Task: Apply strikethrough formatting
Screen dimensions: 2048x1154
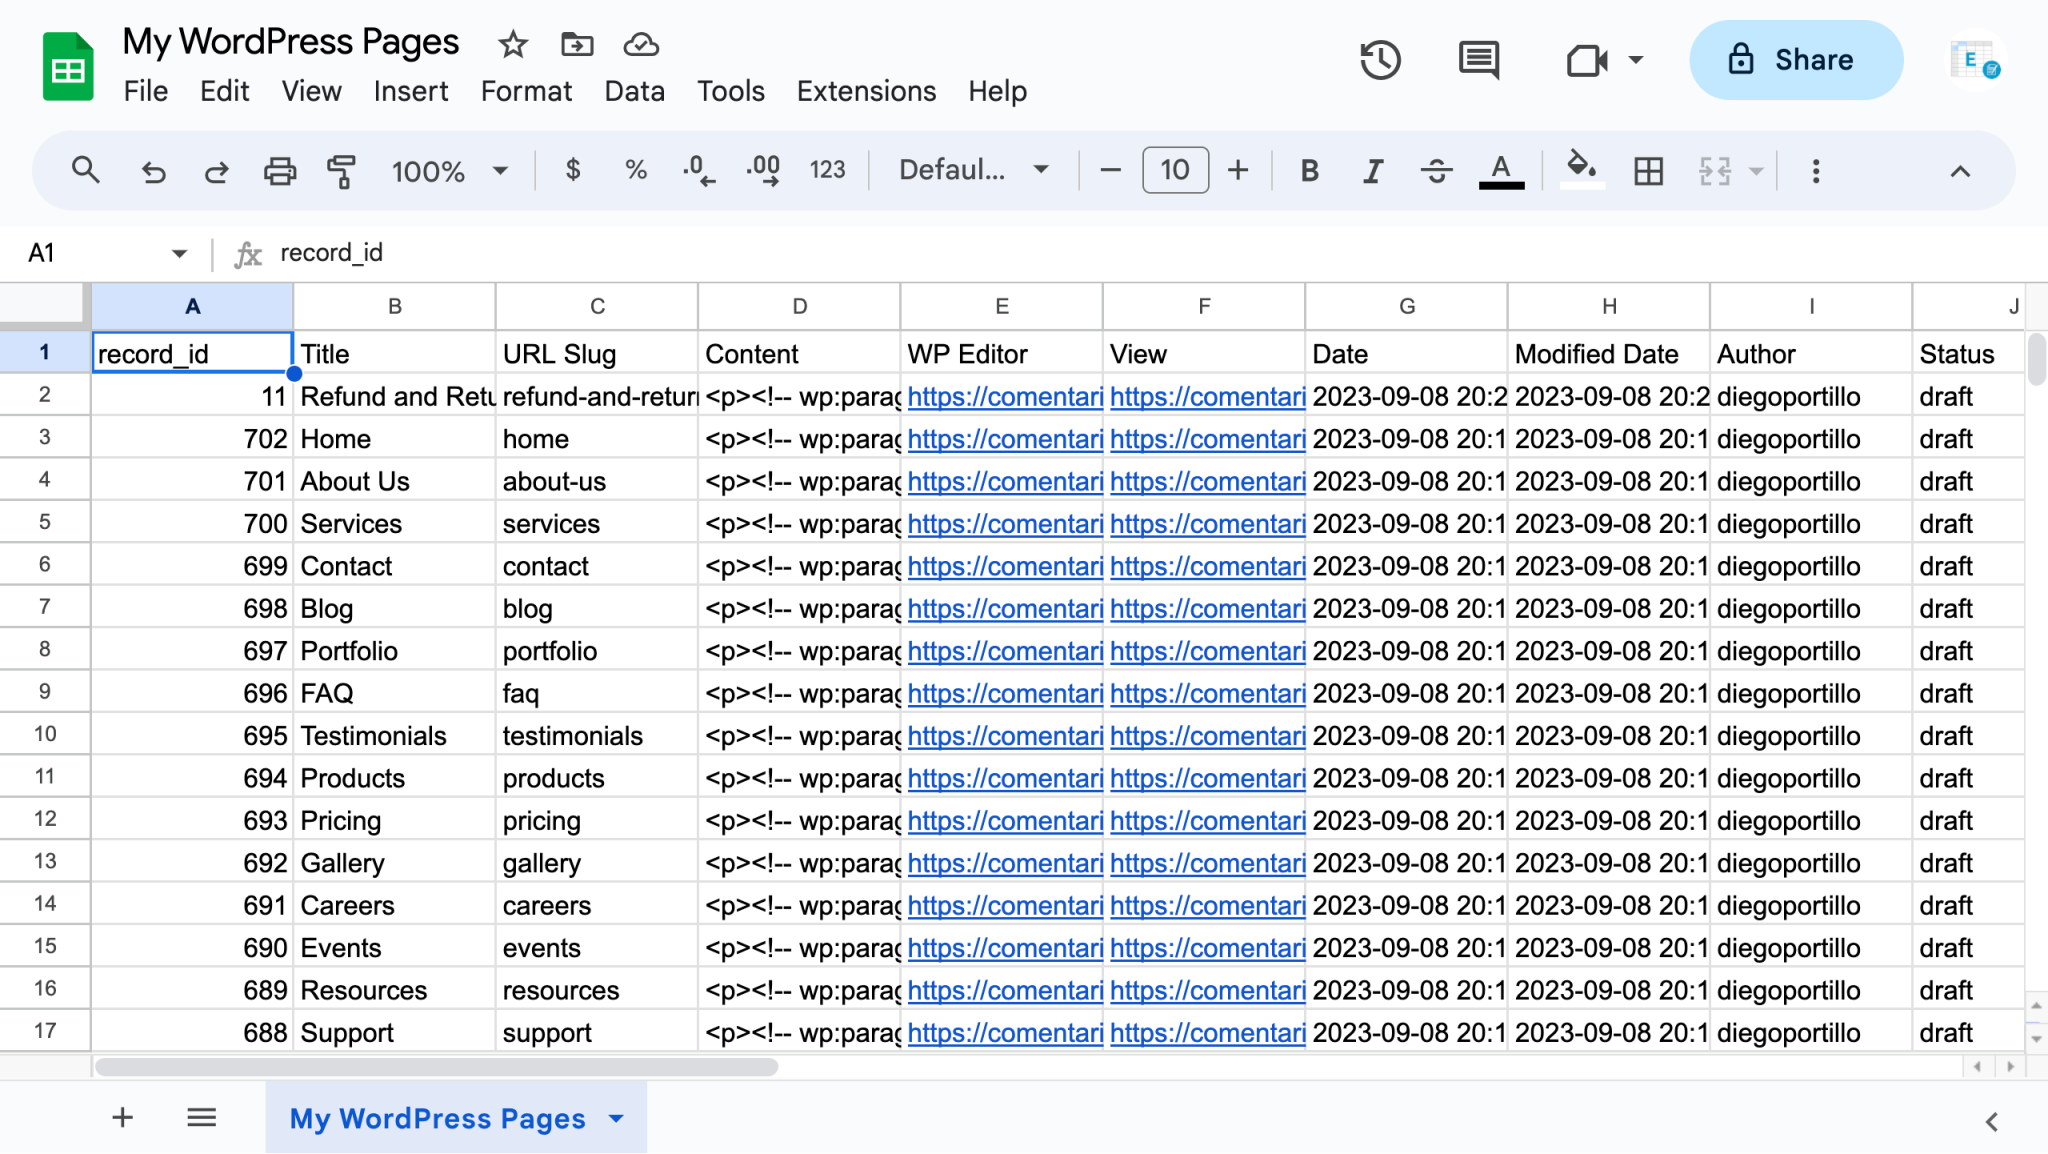Action: [1437, 170]
